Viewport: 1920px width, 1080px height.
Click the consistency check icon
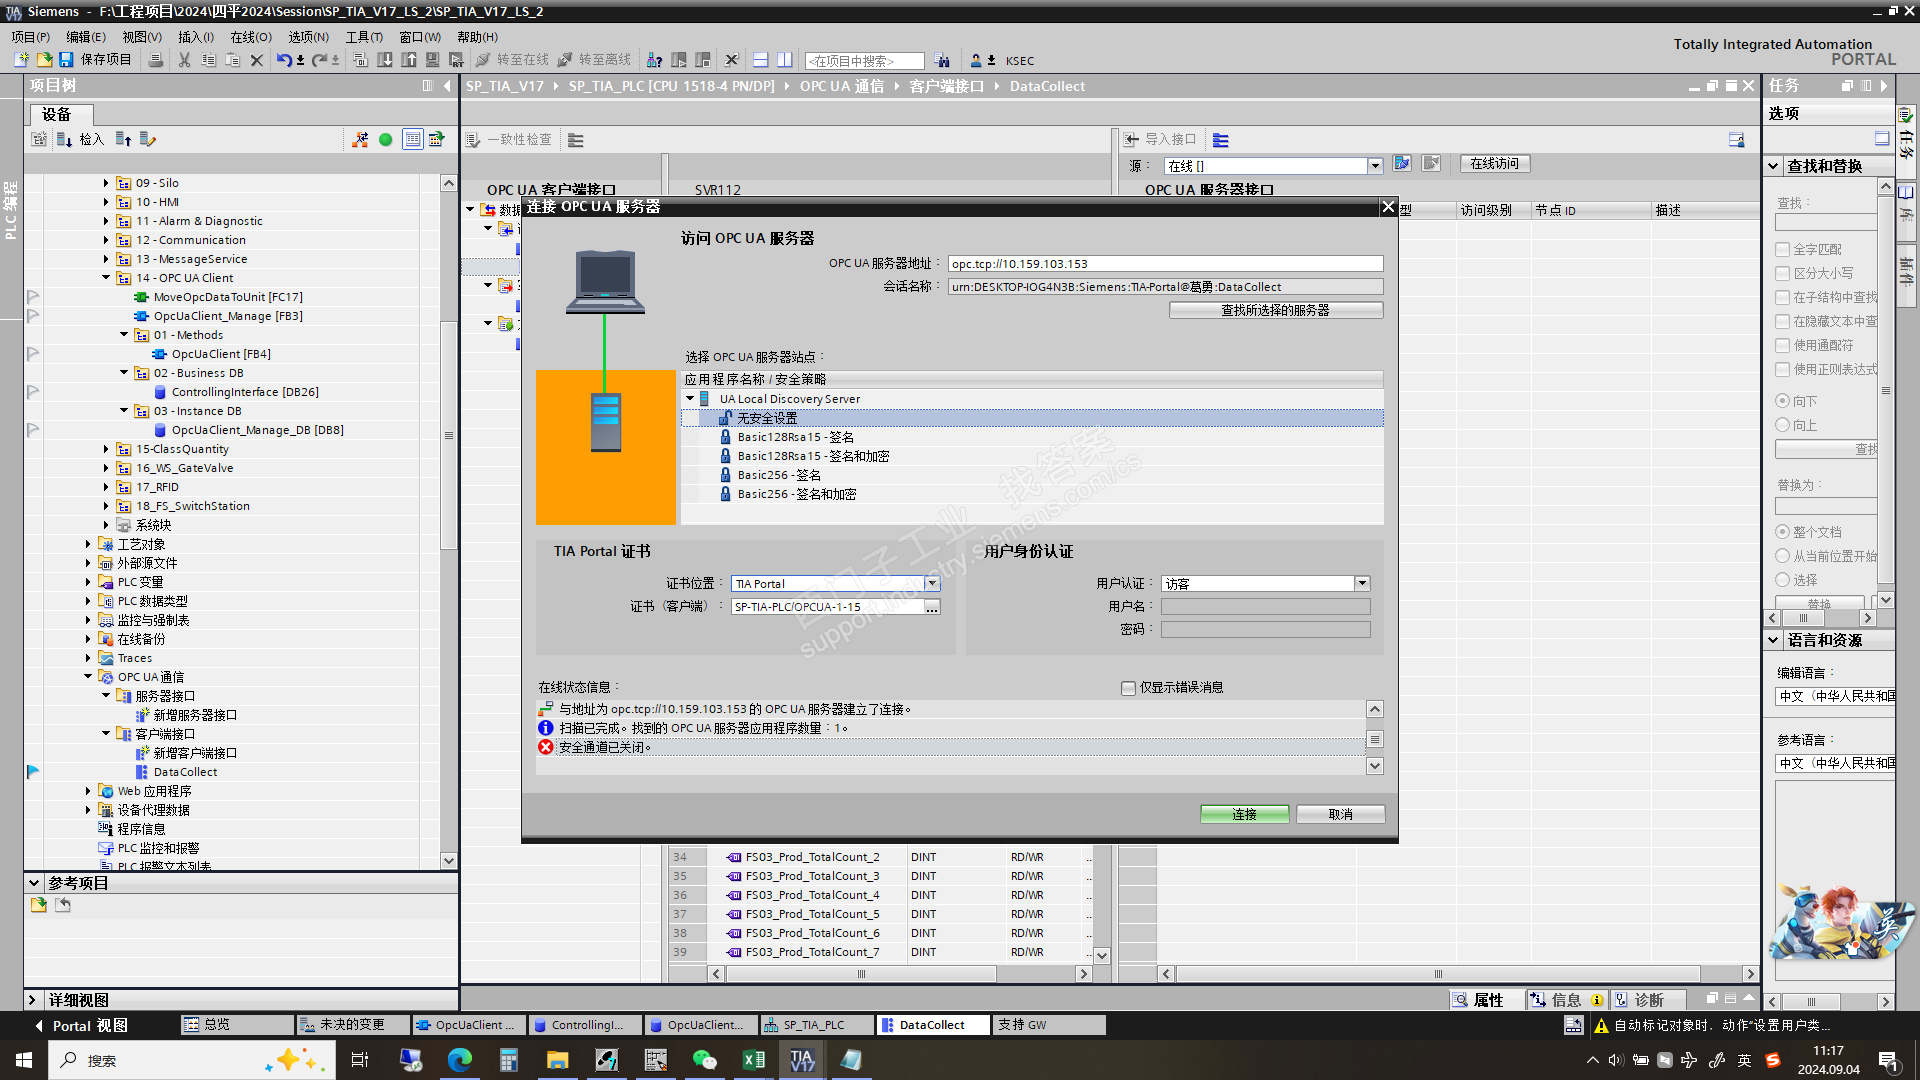(x=474, y=140)
